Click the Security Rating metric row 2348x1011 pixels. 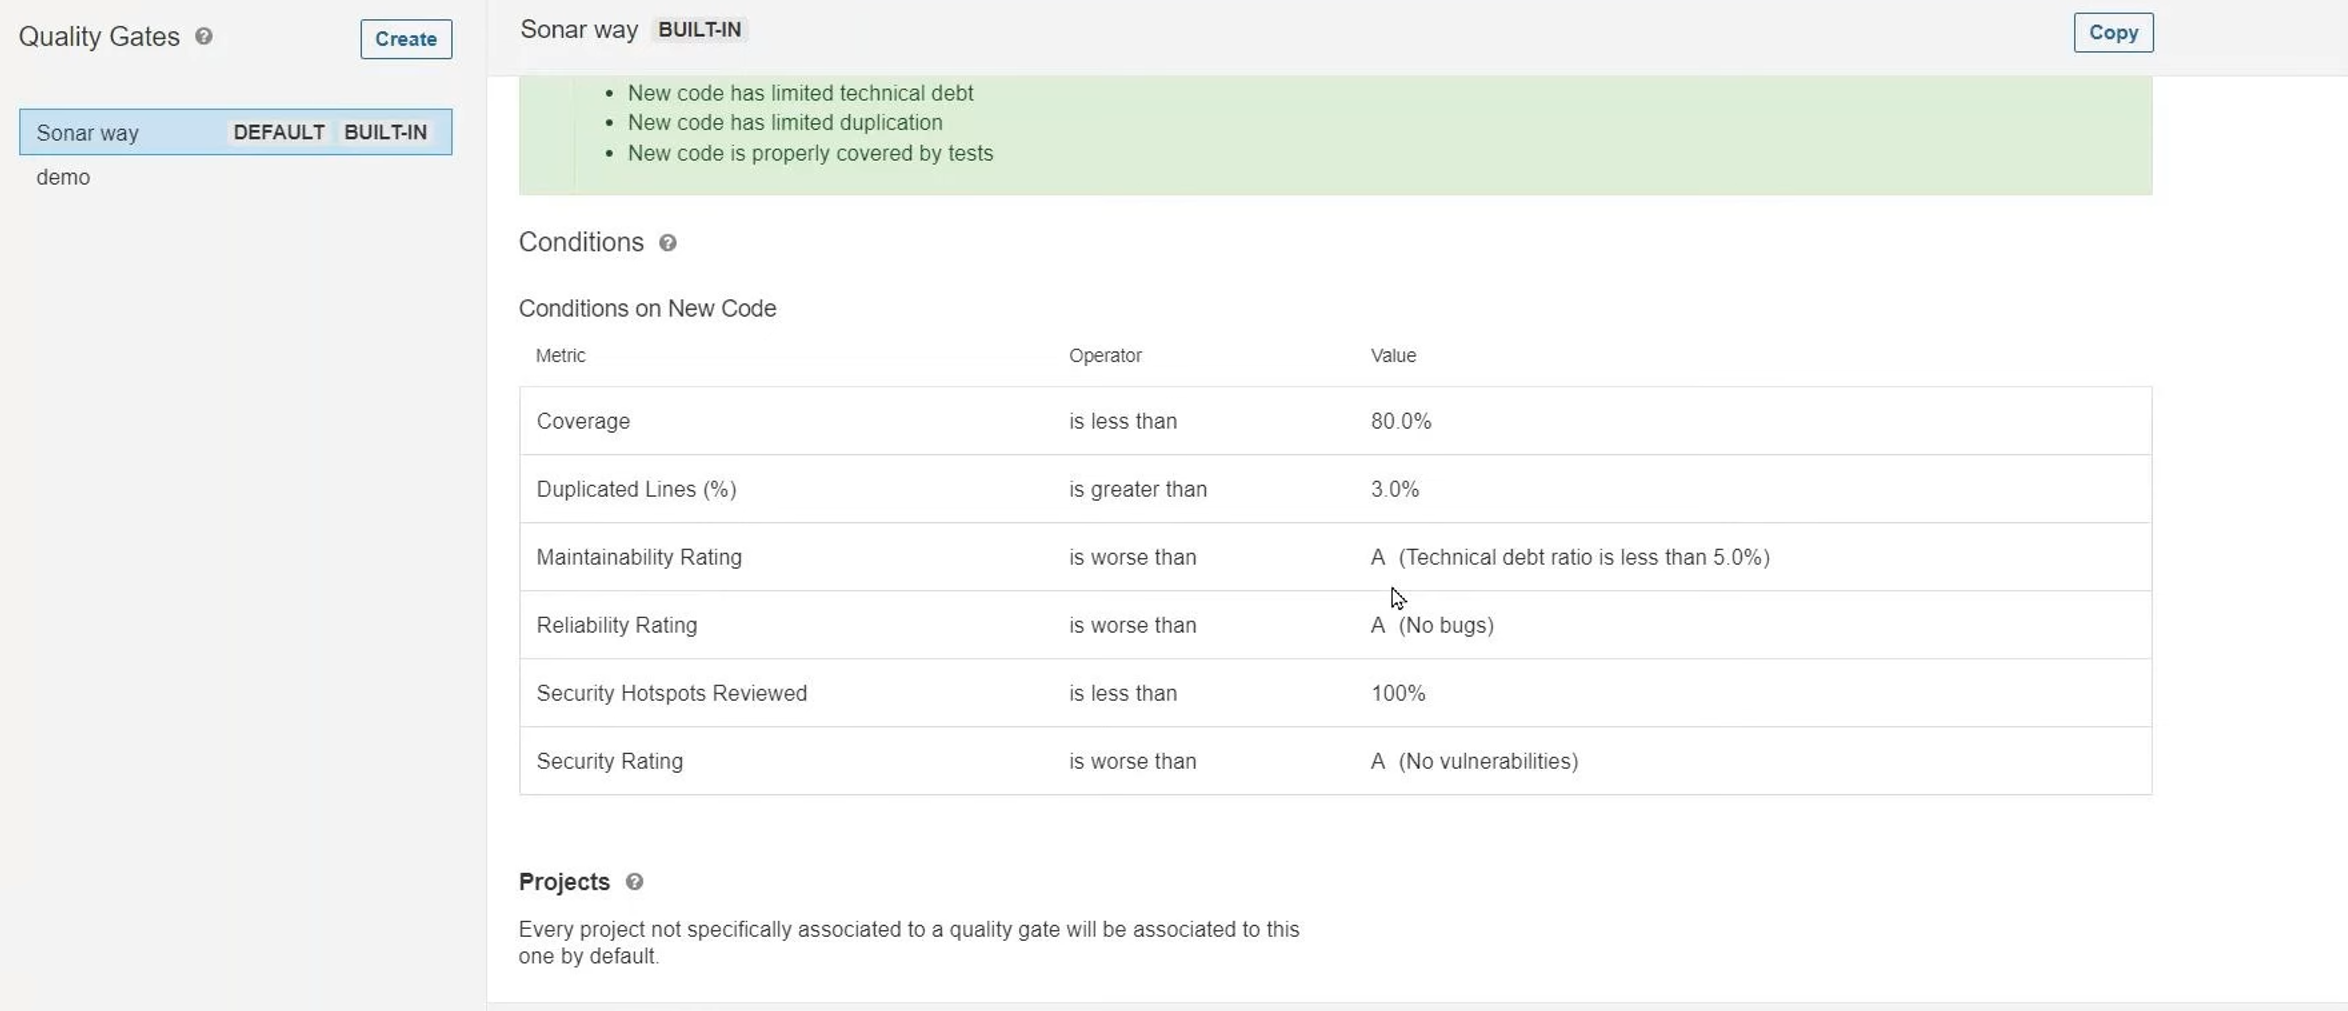coord(1335,761)
